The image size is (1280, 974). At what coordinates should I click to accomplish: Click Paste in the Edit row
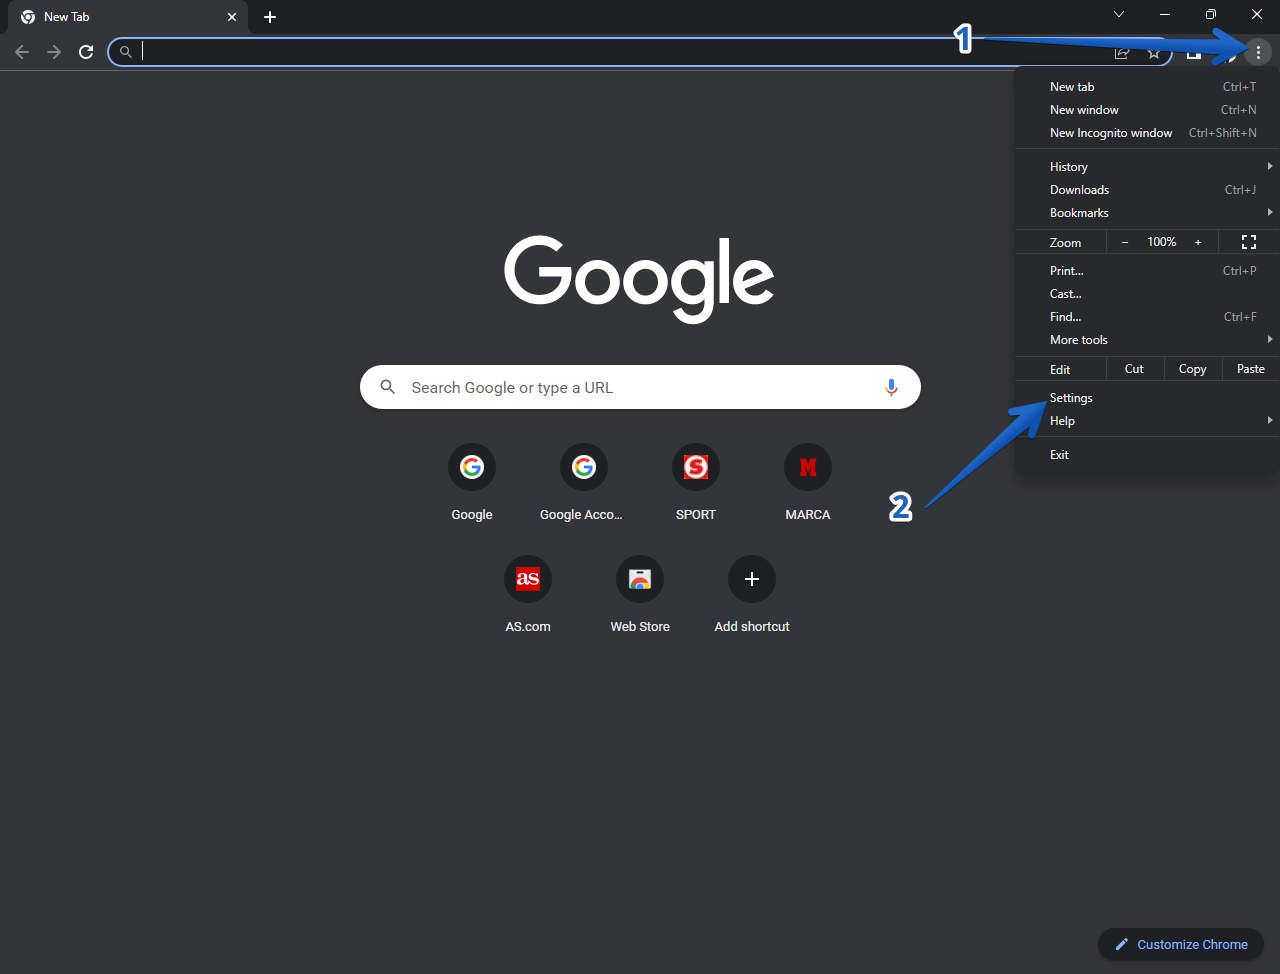pyautogui.click(x=1250, y=369)
